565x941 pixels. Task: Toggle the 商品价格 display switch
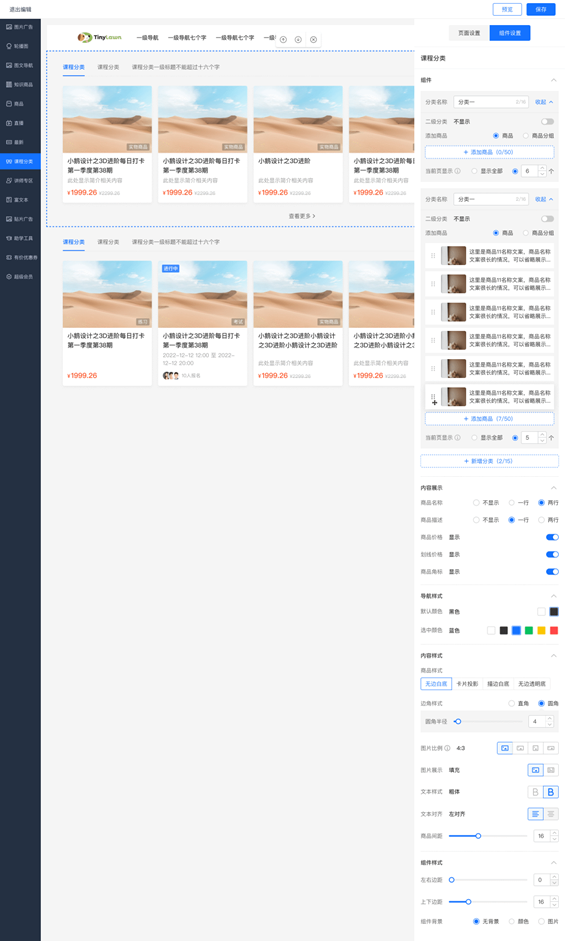coord(552,537)
